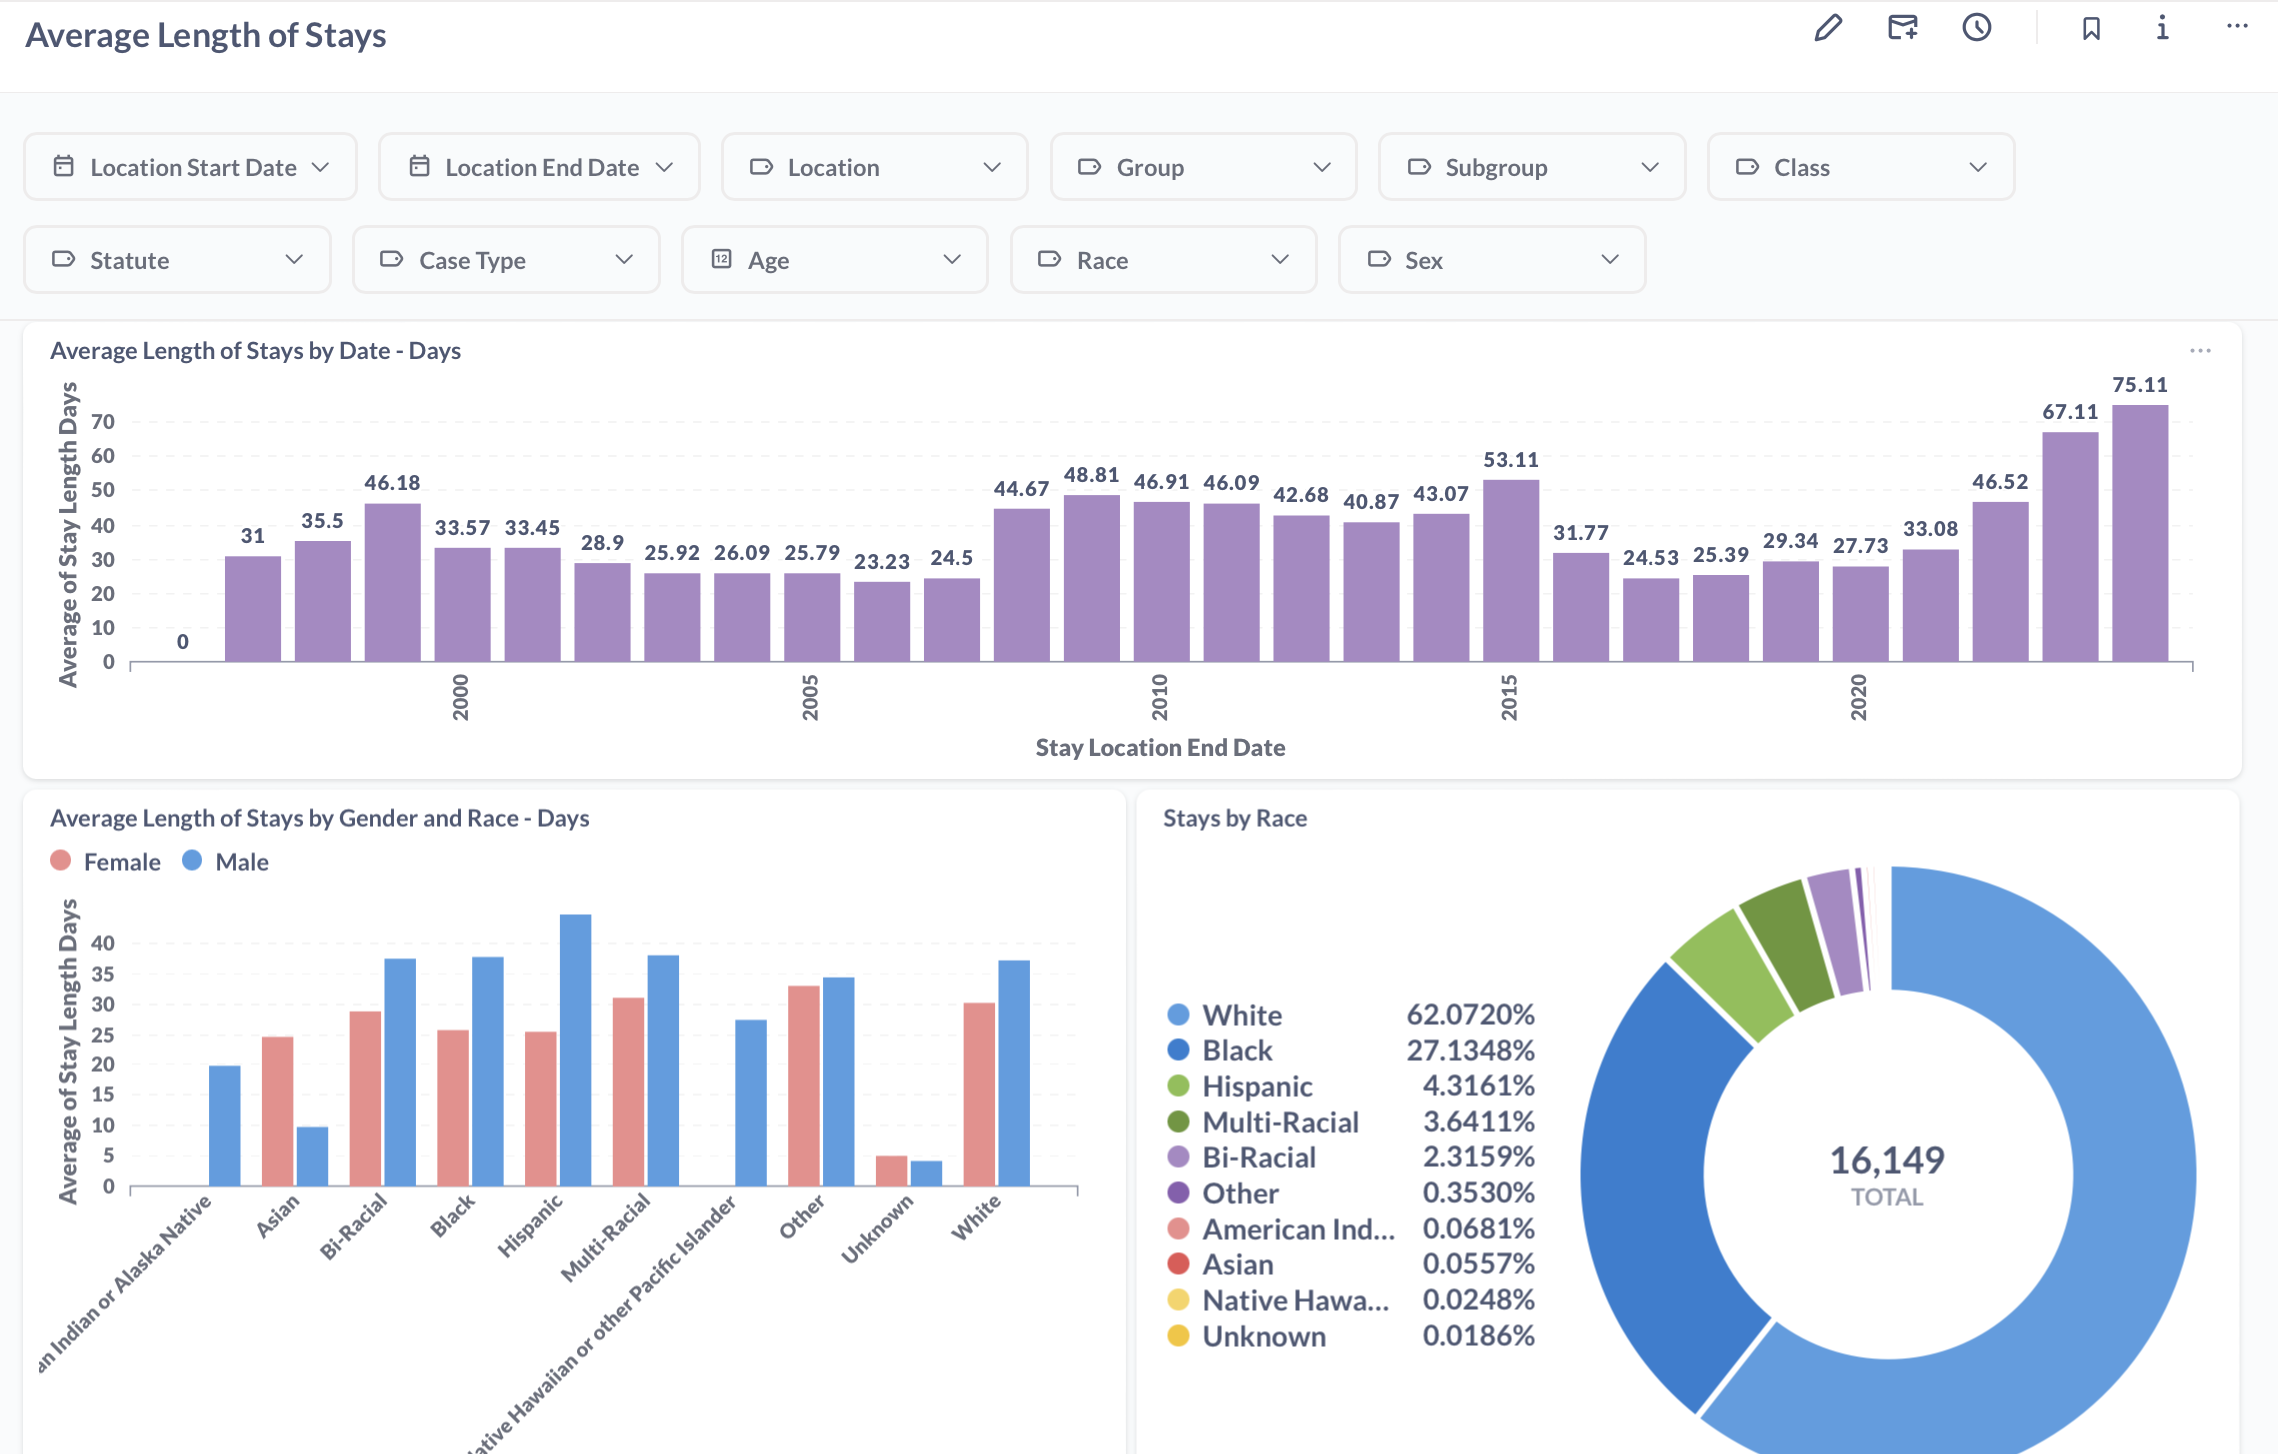Expand the Location filter dropdown

coord(875,167)
